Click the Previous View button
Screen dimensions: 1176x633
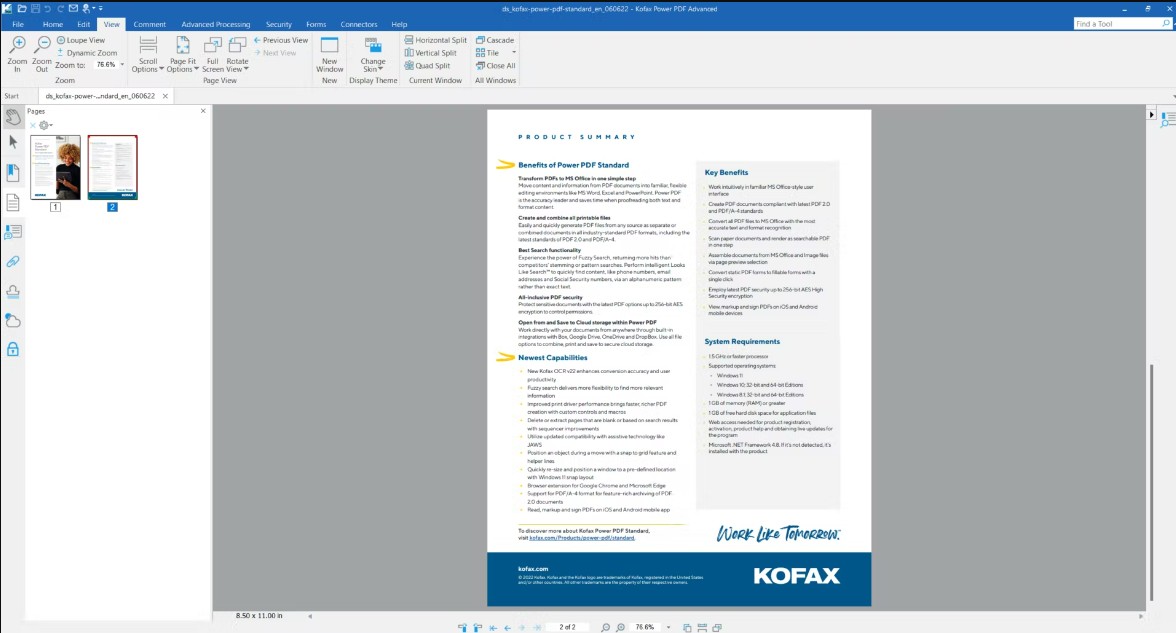282,40
